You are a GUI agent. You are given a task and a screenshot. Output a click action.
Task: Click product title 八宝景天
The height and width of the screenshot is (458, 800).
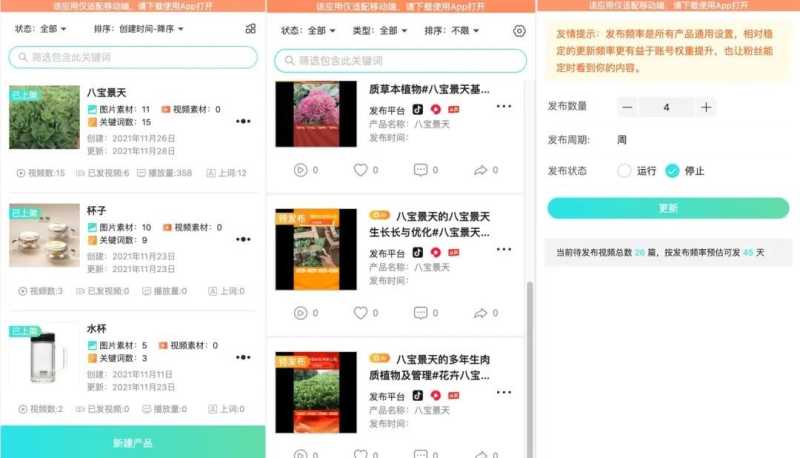point(107,92)
